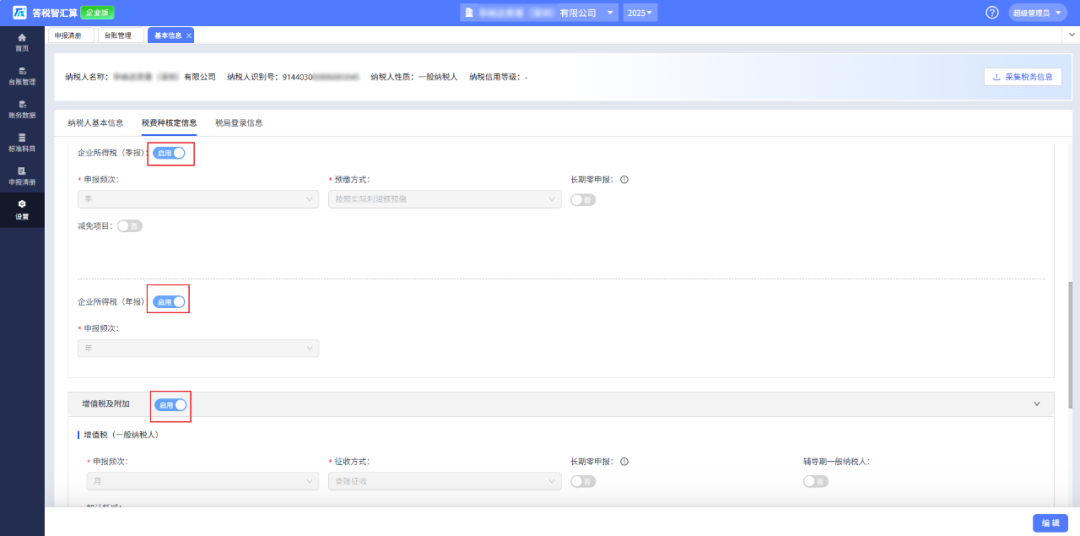Toggle 企业所得税（季报） enable switch
The width and height of the screenshot is (1080, 536).
click(x=169, y=153)
